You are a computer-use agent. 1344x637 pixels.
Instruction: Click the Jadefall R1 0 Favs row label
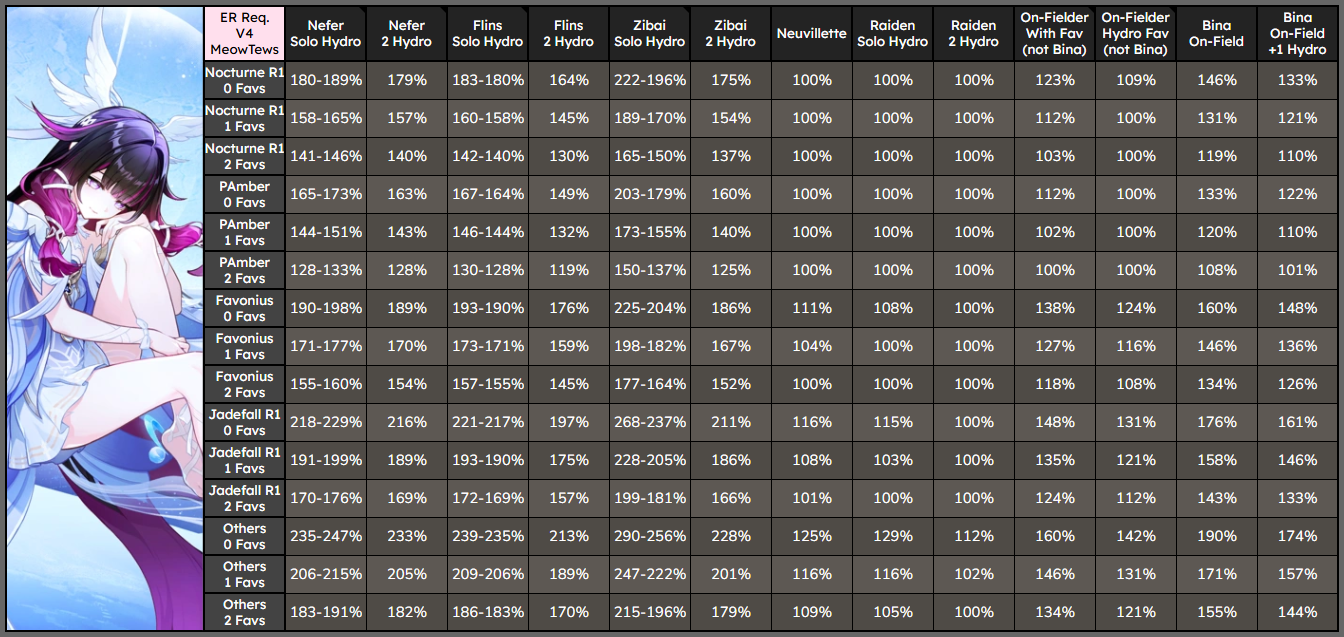[244, 423]
